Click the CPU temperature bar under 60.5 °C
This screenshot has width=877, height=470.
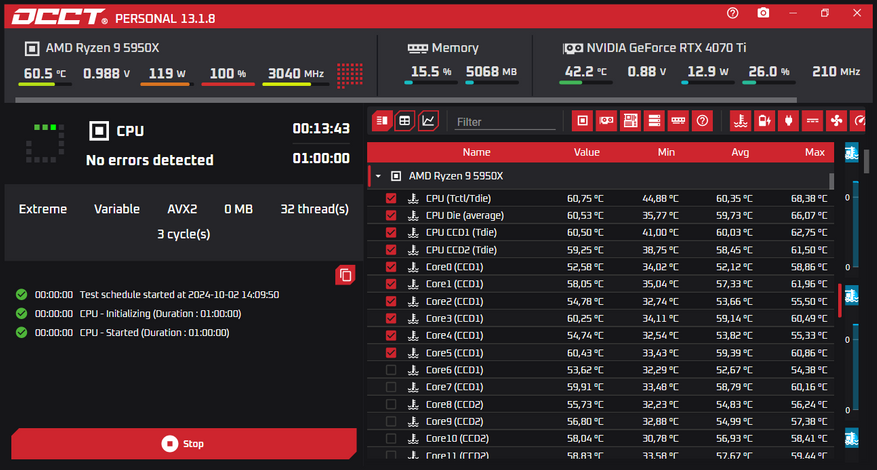[x=45, y=84]
